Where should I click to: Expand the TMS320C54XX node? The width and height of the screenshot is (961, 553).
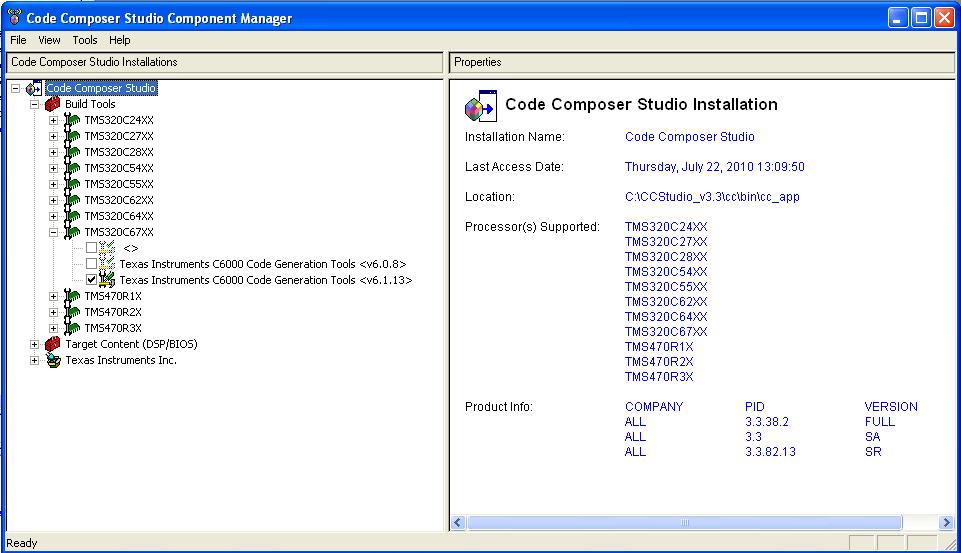click(53, 168)
